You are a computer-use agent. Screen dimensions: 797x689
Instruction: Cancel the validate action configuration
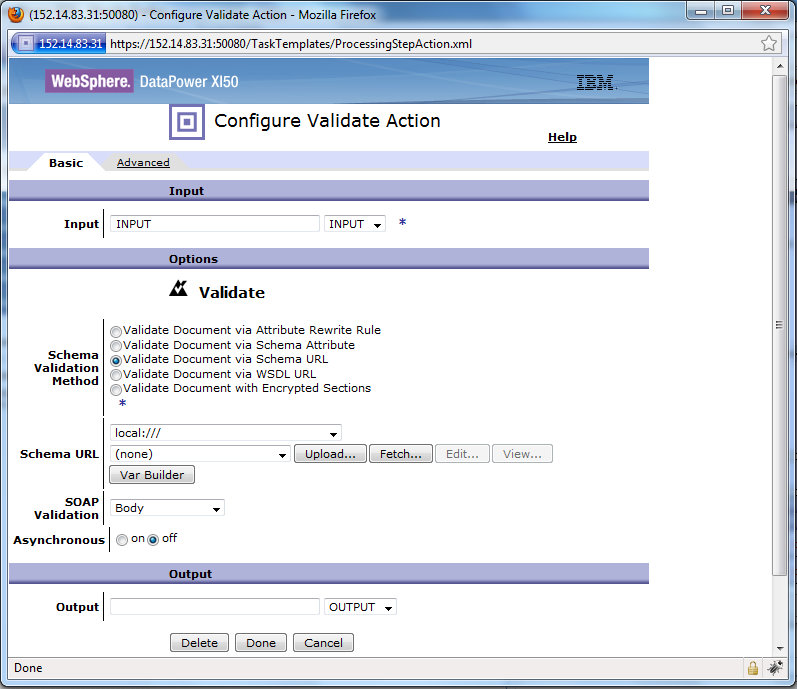click(323, 643)
